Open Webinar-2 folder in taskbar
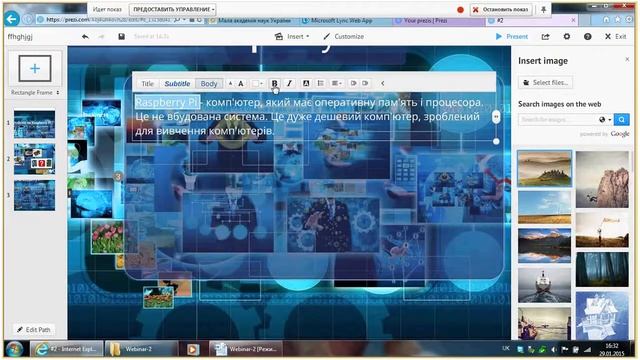 tap(141, 349)
